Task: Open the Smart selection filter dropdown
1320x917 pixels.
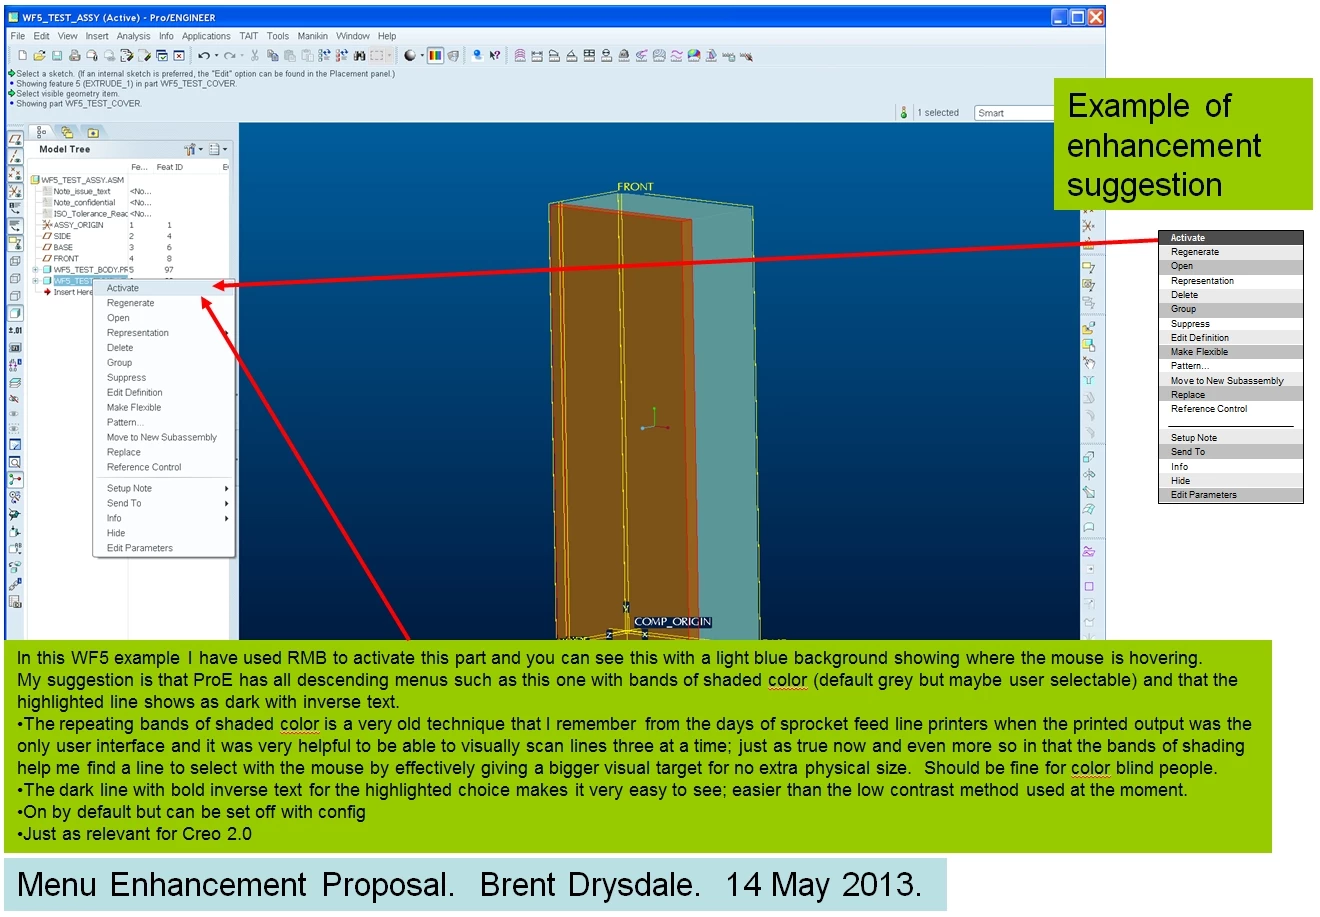Action: (1014, 113)
